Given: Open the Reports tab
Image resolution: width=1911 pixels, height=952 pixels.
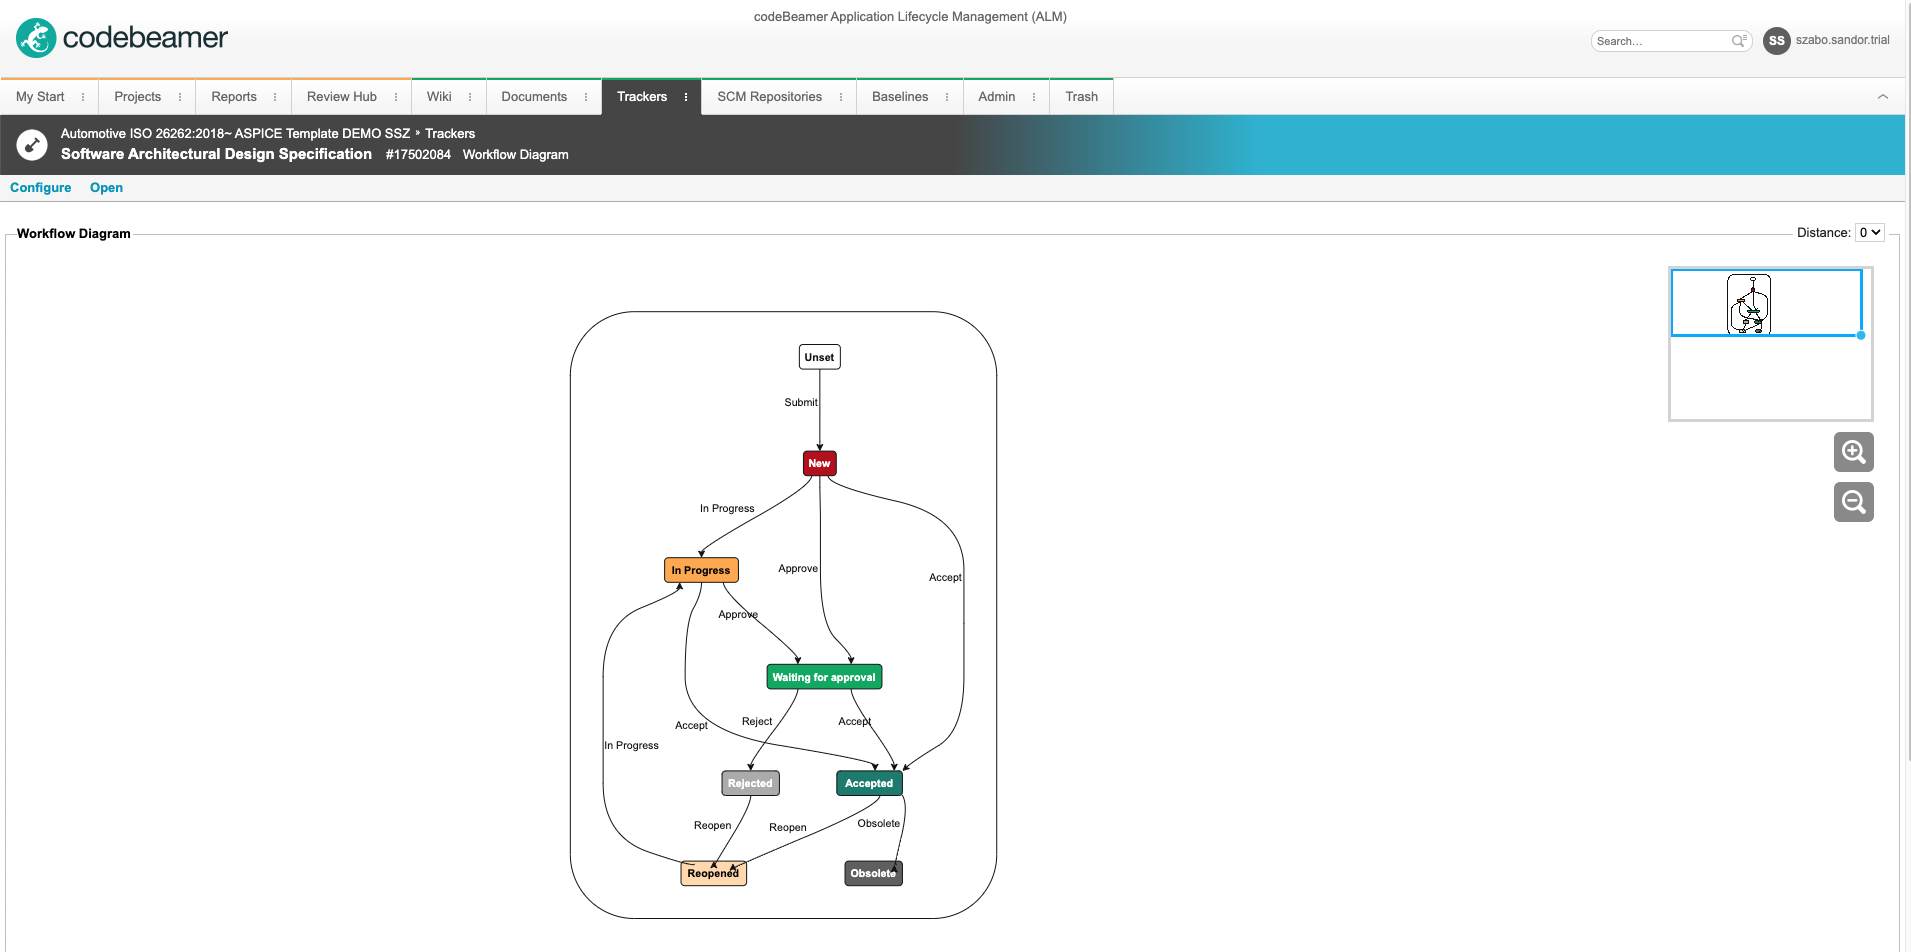Looking at the screenshot, I should pyautogui.click(x=234, y=97).
